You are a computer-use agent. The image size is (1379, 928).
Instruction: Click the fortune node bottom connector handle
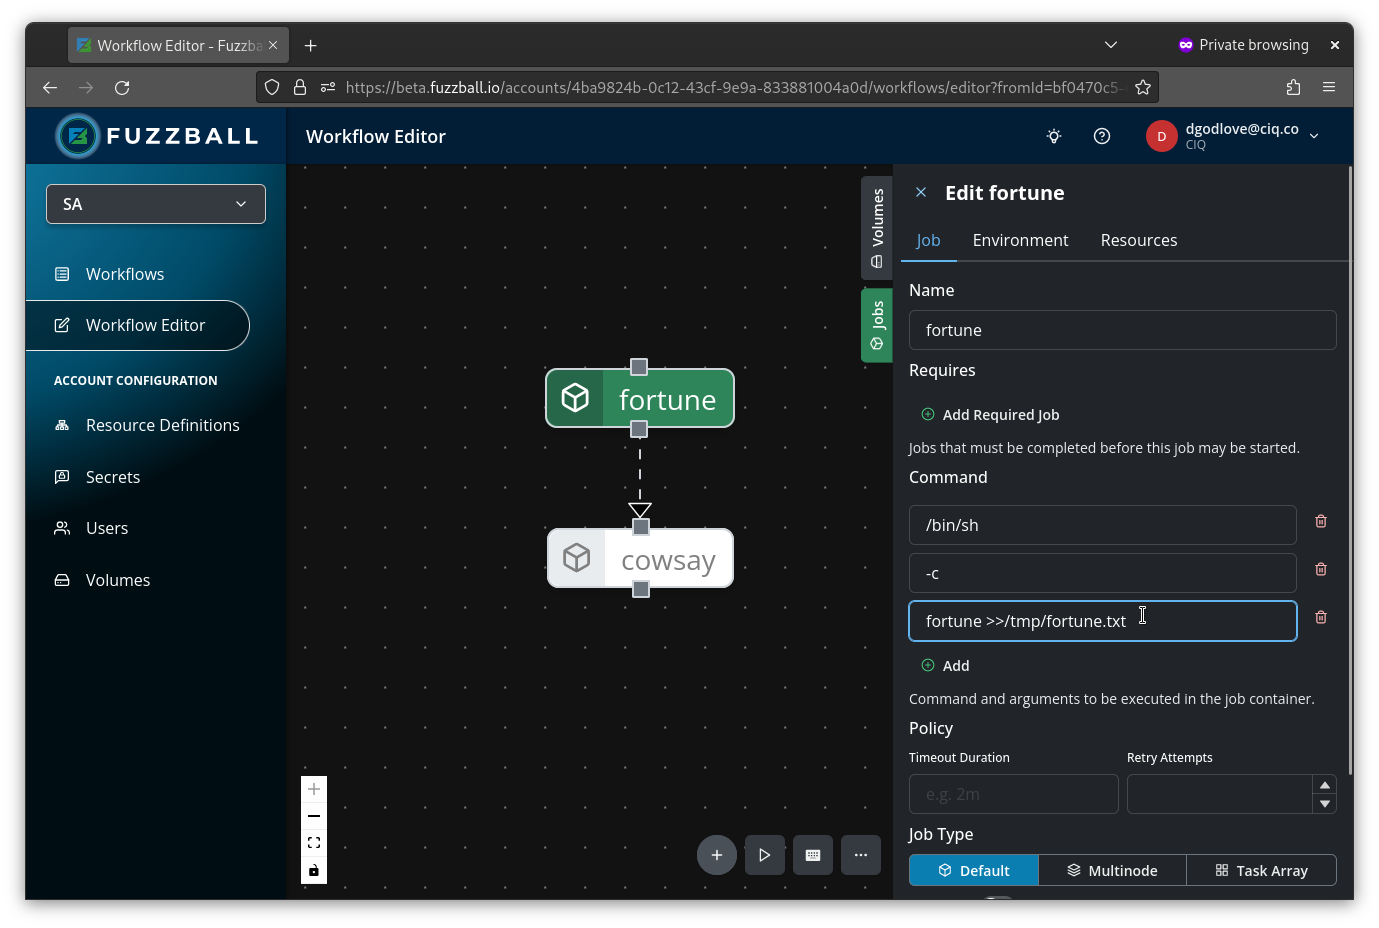[x=639, y=429]
